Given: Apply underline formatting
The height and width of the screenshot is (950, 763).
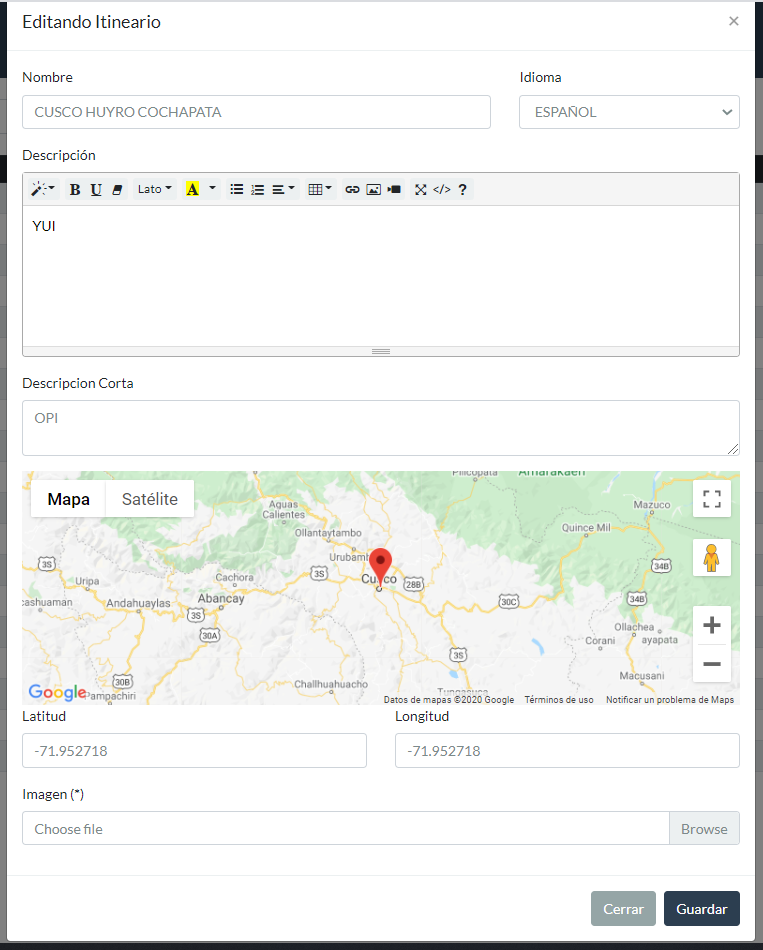Looking at the screenshot, I should click(96, 189).
